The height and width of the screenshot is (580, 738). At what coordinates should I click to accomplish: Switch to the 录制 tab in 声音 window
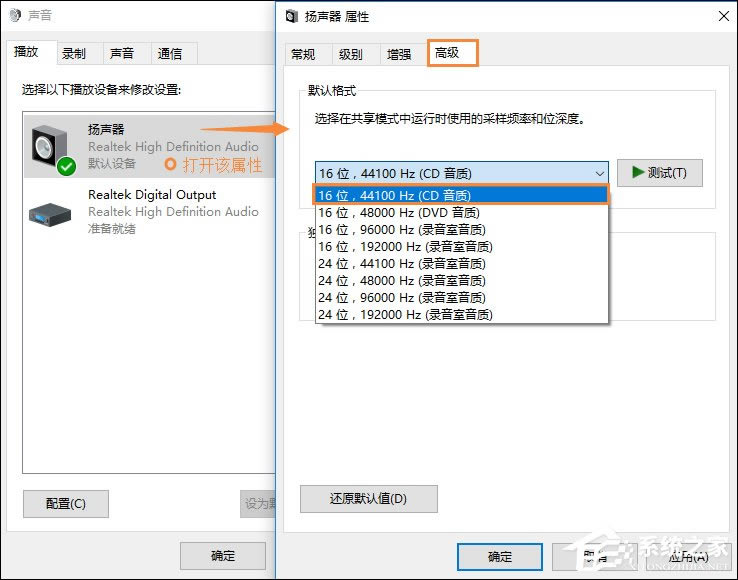[79, 54]
